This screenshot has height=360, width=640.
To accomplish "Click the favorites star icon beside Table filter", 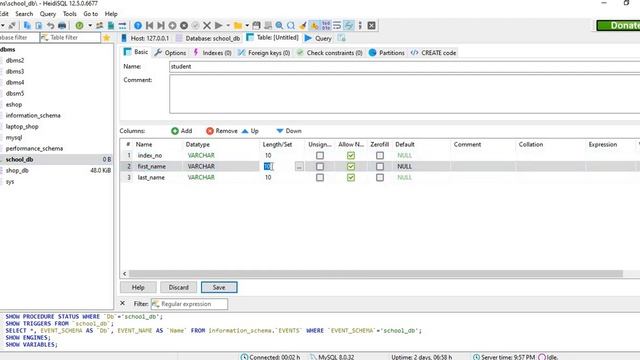I will (x=107, y=38).
